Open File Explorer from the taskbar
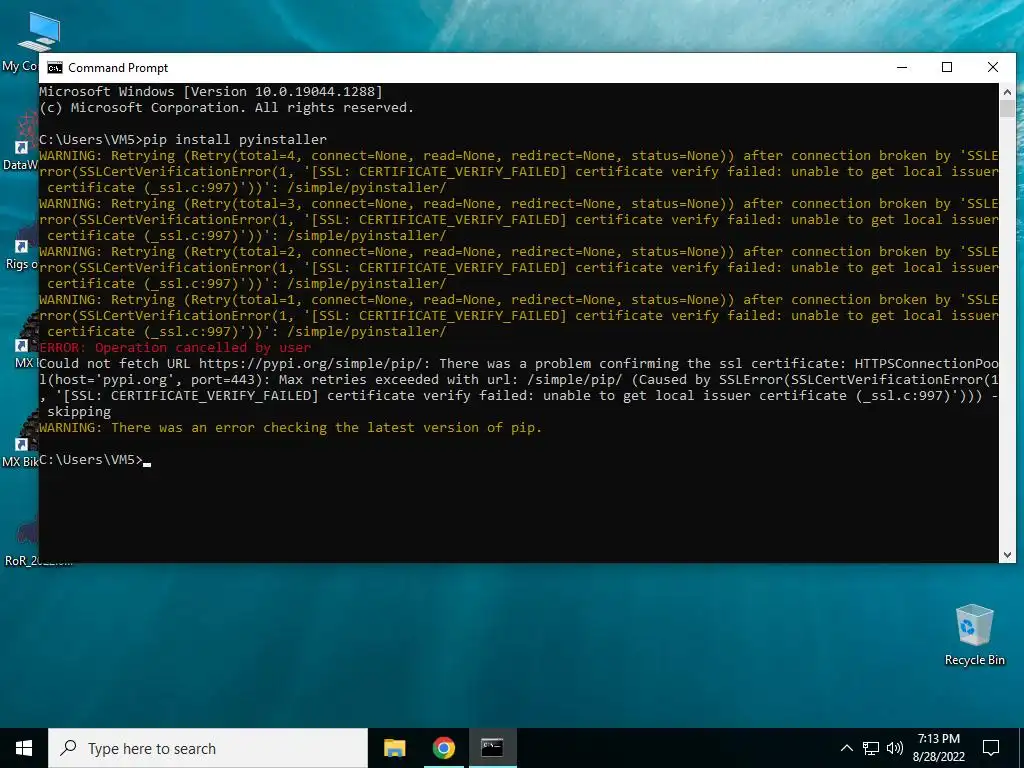 tap(394, 748)
